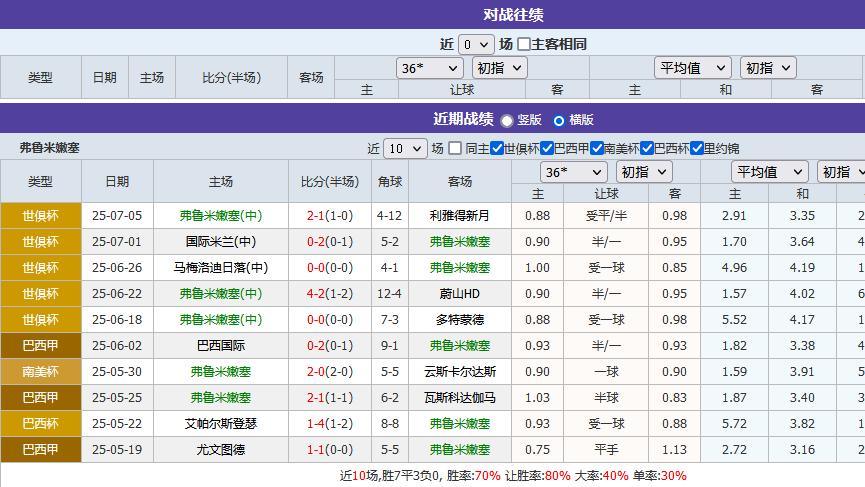
Task: Open the 近 0 场 dropdown in 对战往绩
Action: pos(476,44)
